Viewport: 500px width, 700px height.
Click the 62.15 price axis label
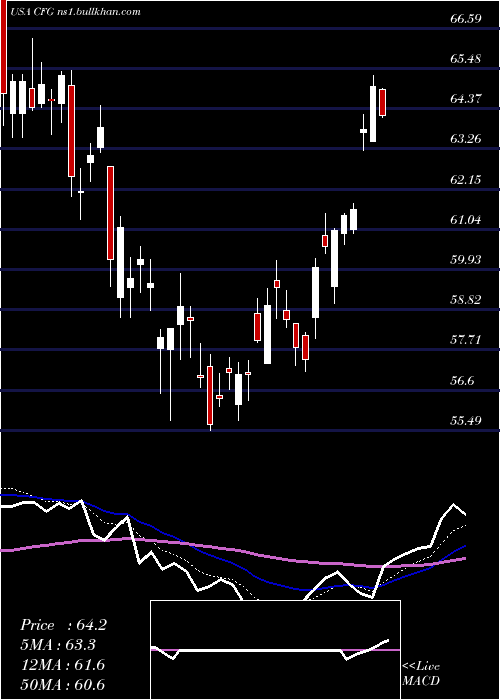[x=466, y=179]
